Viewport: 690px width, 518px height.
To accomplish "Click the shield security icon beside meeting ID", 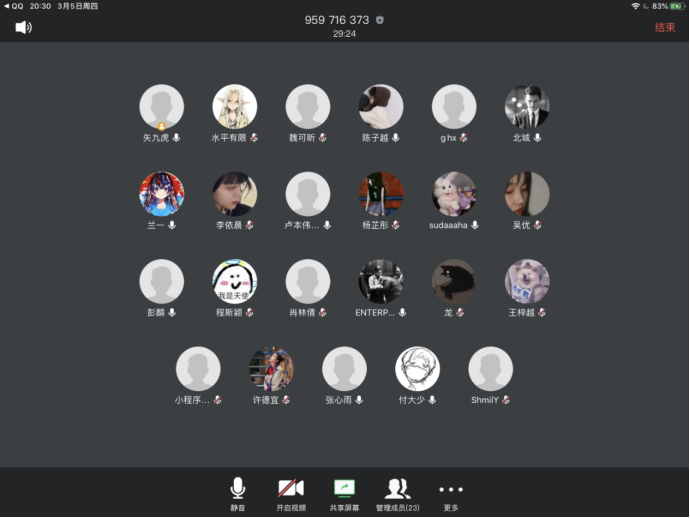I will point(380,20).
